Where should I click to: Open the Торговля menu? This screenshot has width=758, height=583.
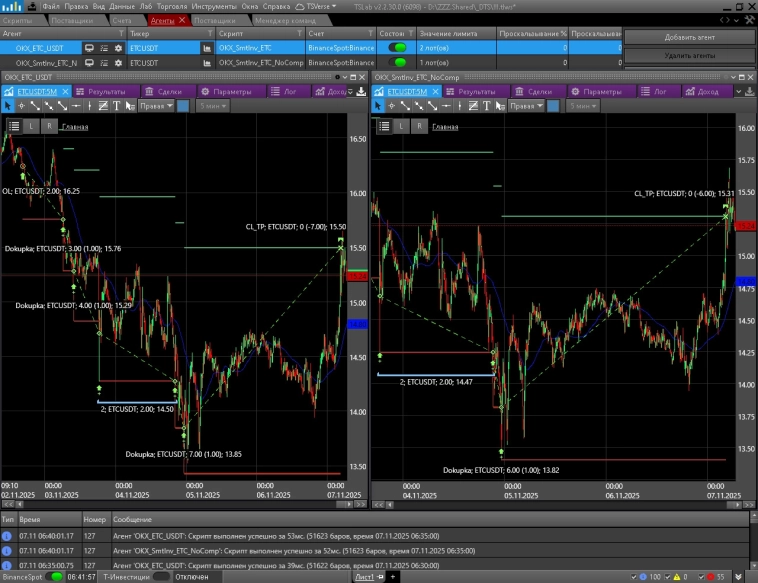pos(172,6)
